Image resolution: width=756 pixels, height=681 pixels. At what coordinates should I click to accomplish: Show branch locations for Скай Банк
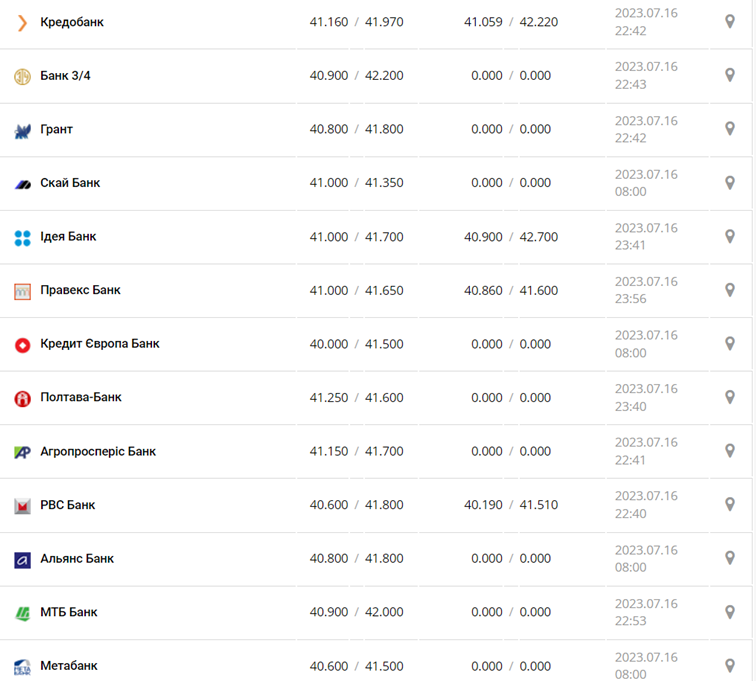pos(730,183)
